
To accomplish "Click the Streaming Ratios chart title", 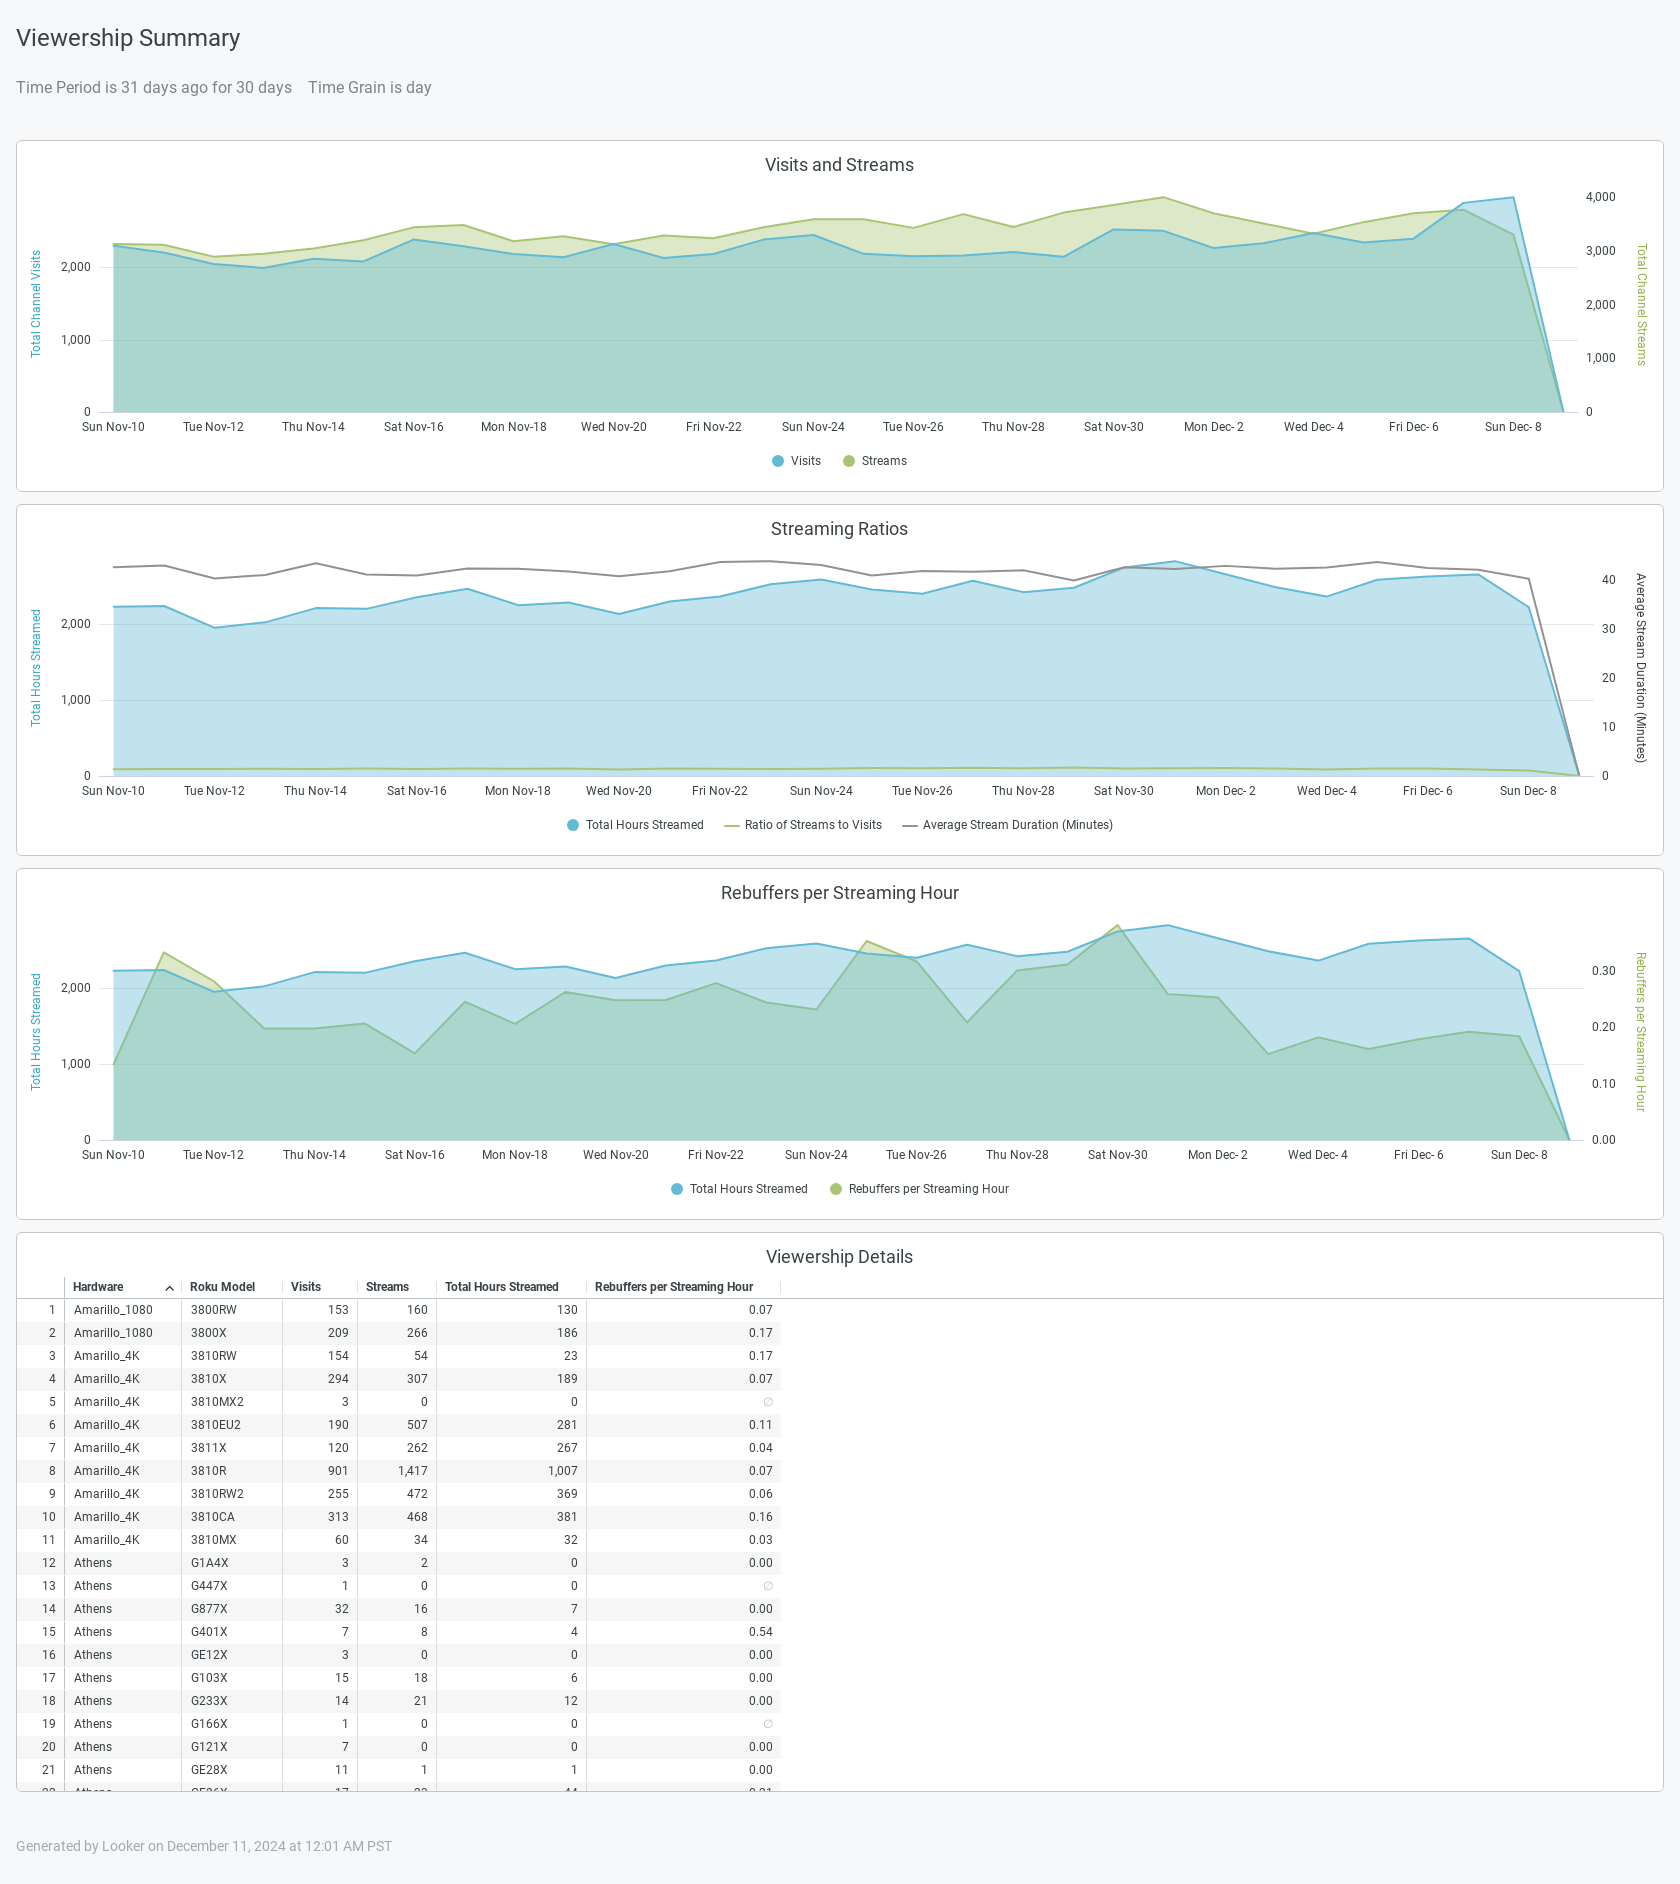I will 839,529.
